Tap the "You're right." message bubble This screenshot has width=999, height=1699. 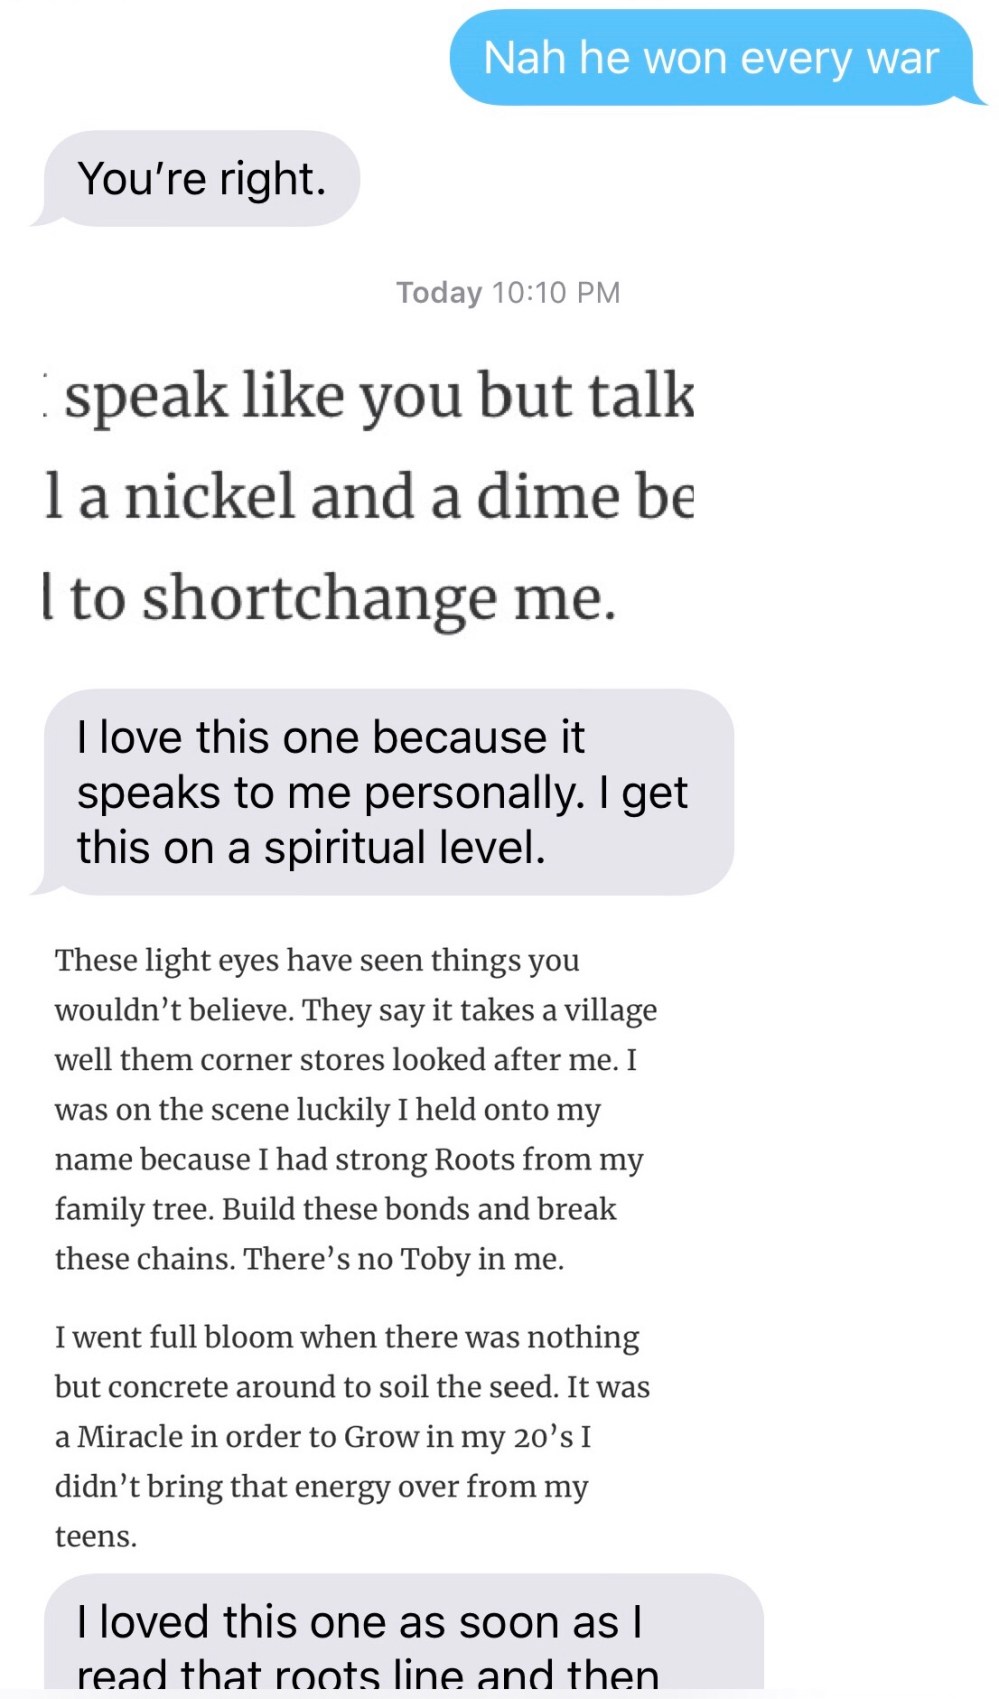tap(201, 179)
